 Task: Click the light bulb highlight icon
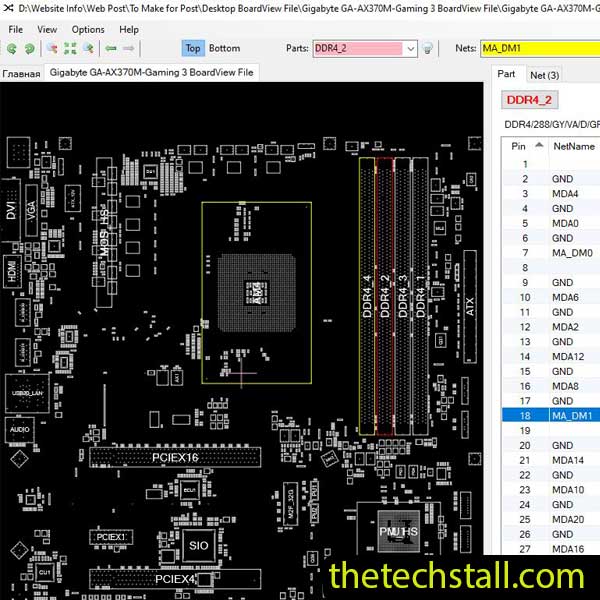tap(427, 49)
